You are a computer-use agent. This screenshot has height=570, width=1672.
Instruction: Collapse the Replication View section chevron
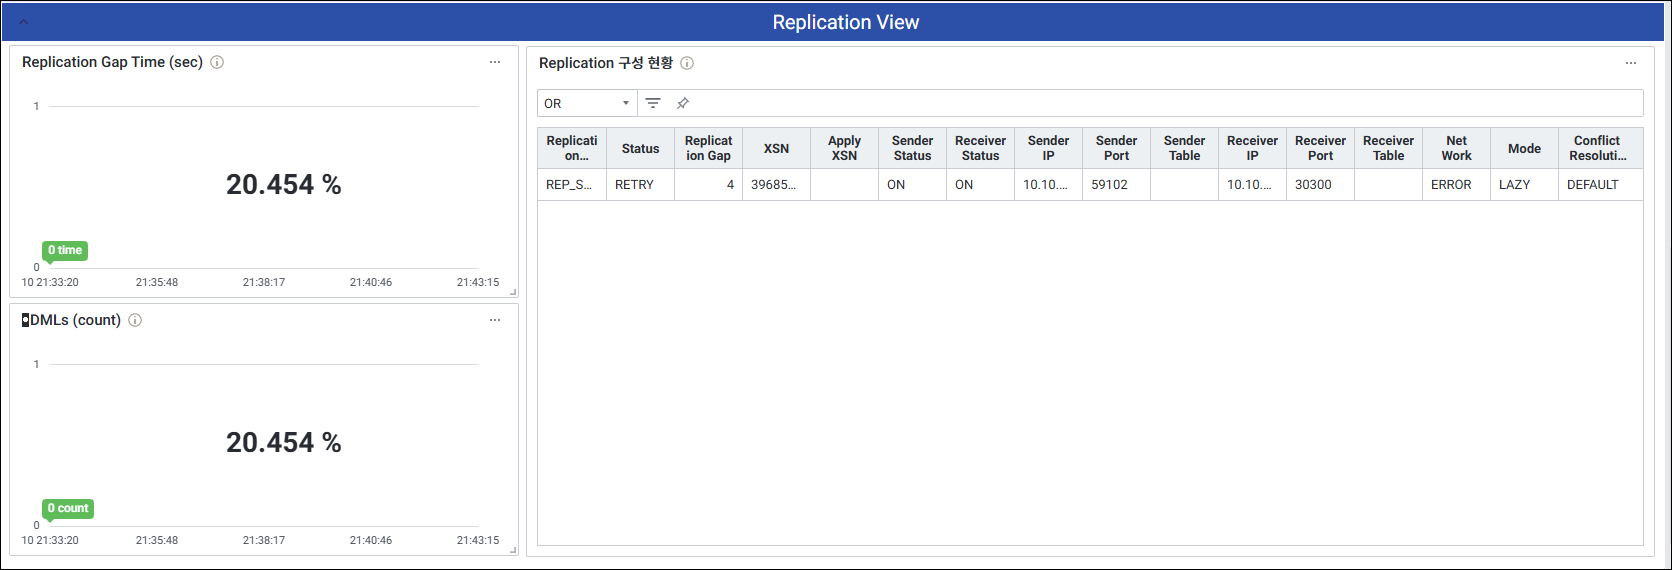pyautogui.click(x=24, y=22)
